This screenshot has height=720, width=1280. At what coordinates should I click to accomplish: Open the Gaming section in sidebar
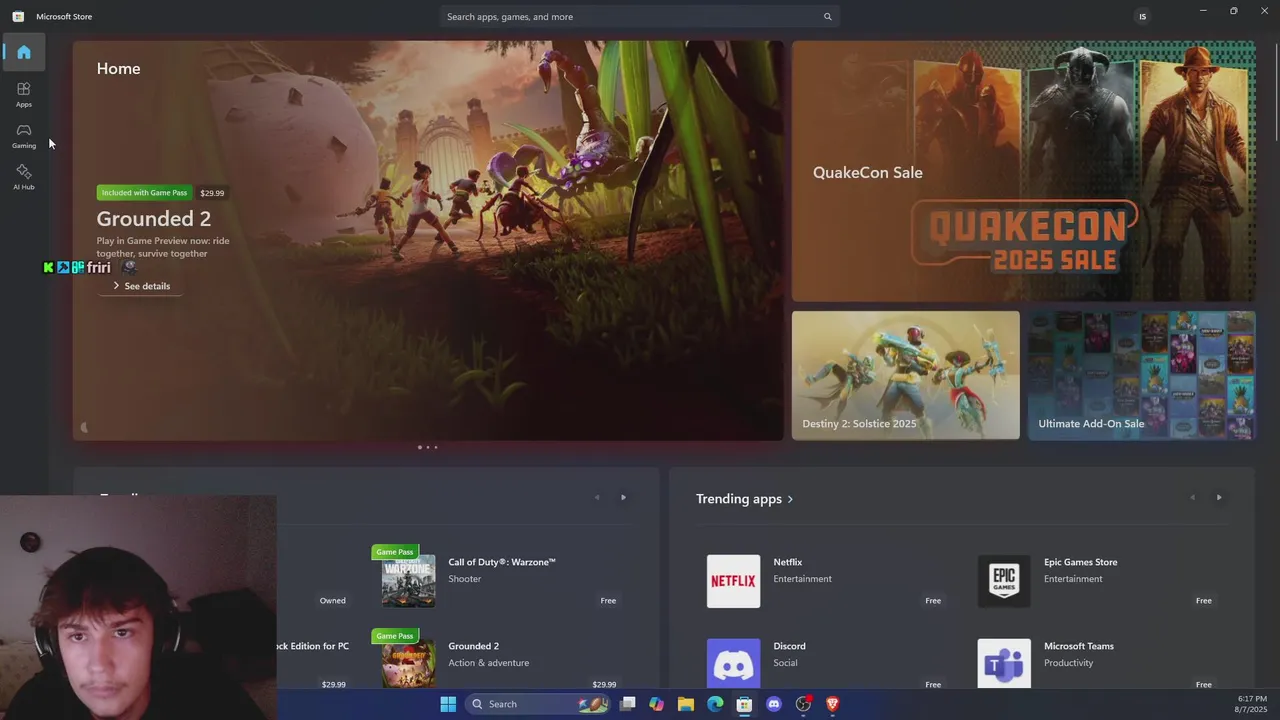pyautogui.click(x=24, y=136)
